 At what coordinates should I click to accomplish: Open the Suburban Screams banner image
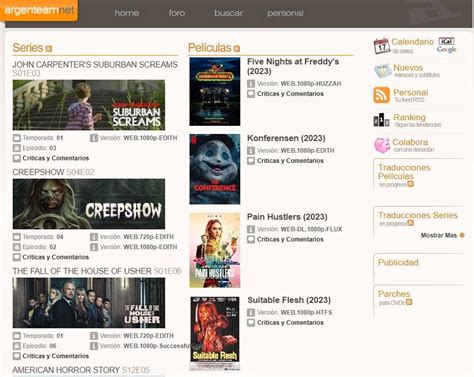coord(89,105)
